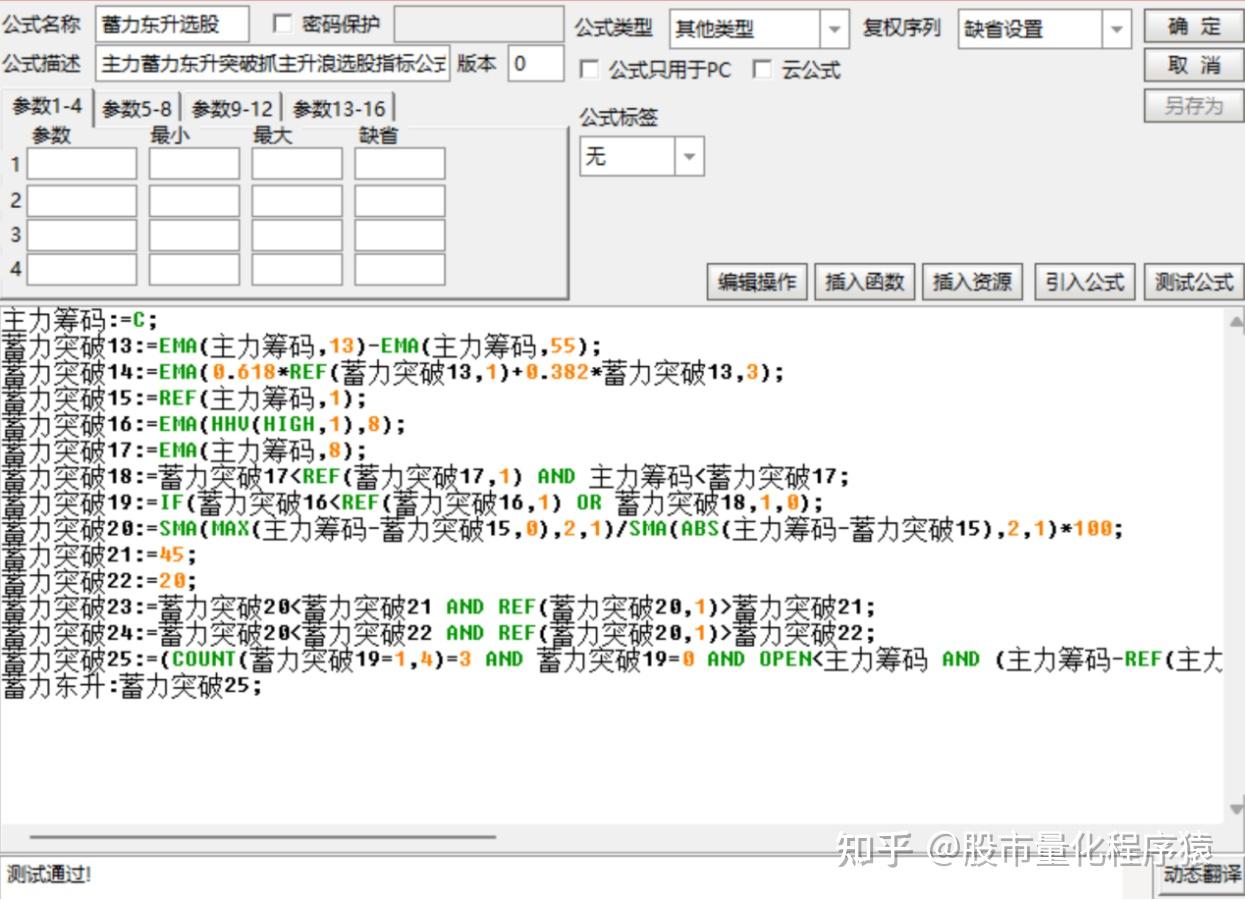Click the horizontal scrollbar thumb below the code
Screen dimensions: 1245x900
click(263, 837)
